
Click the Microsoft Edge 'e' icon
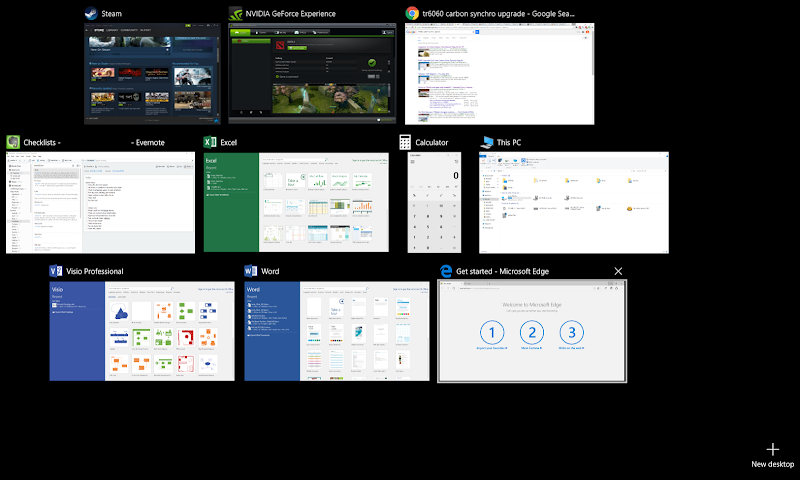445,271
